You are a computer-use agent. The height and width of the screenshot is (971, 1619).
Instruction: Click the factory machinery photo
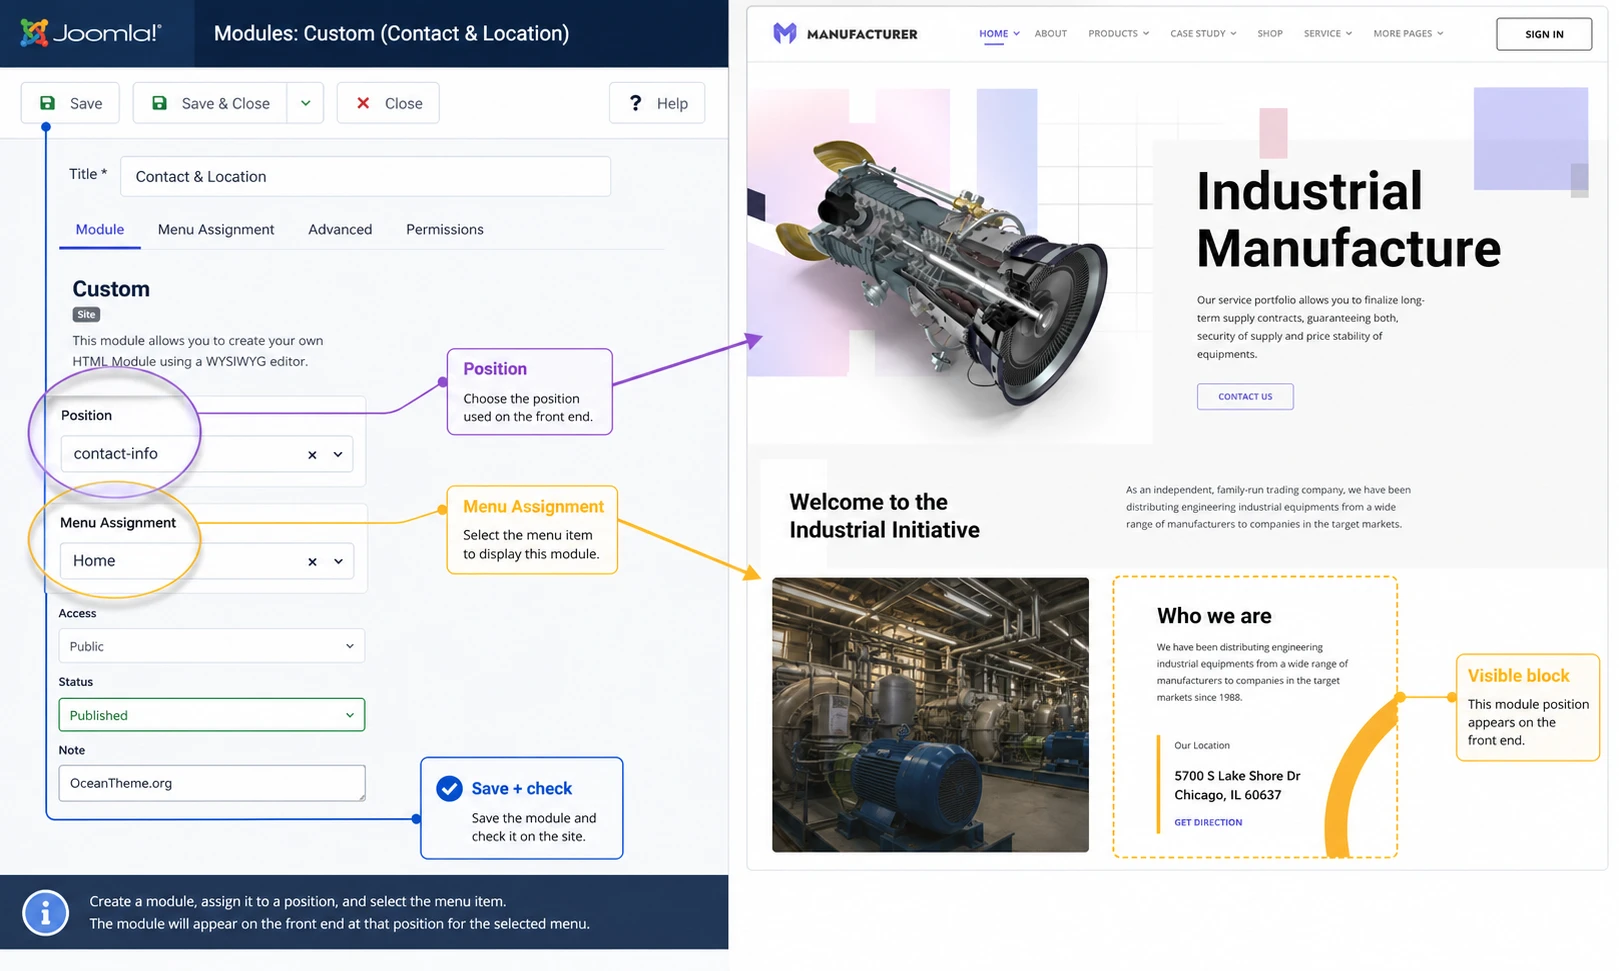tap(930, 715)
